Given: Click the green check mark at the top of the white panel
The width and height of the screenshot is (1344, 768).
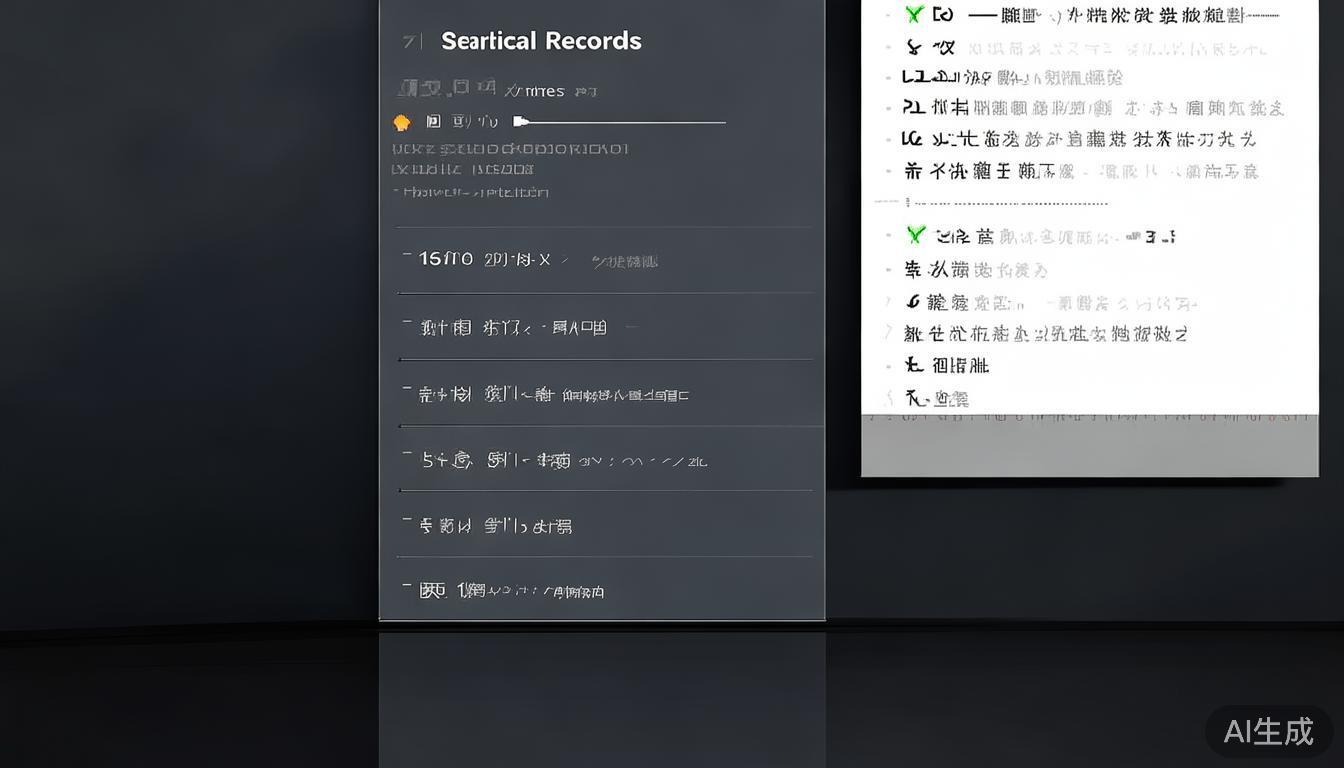Looking at the screenshot, I should click(914, 14).
